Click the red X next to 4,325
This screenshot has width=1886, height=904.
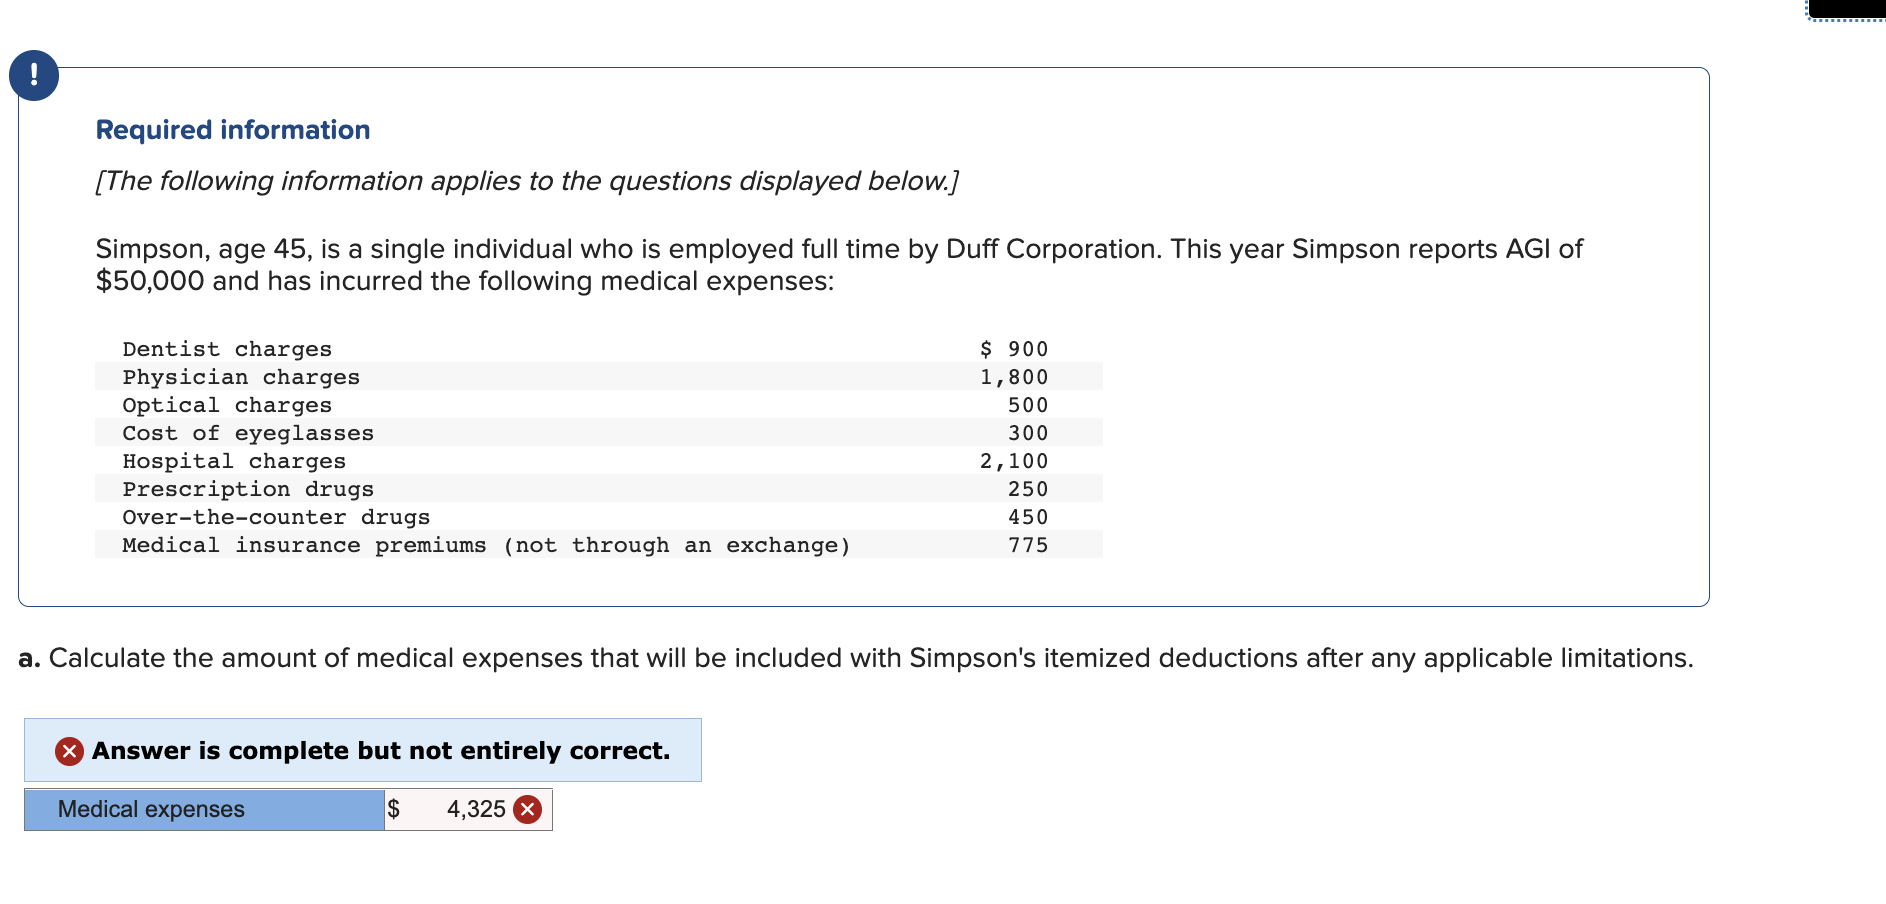(528, 809)
